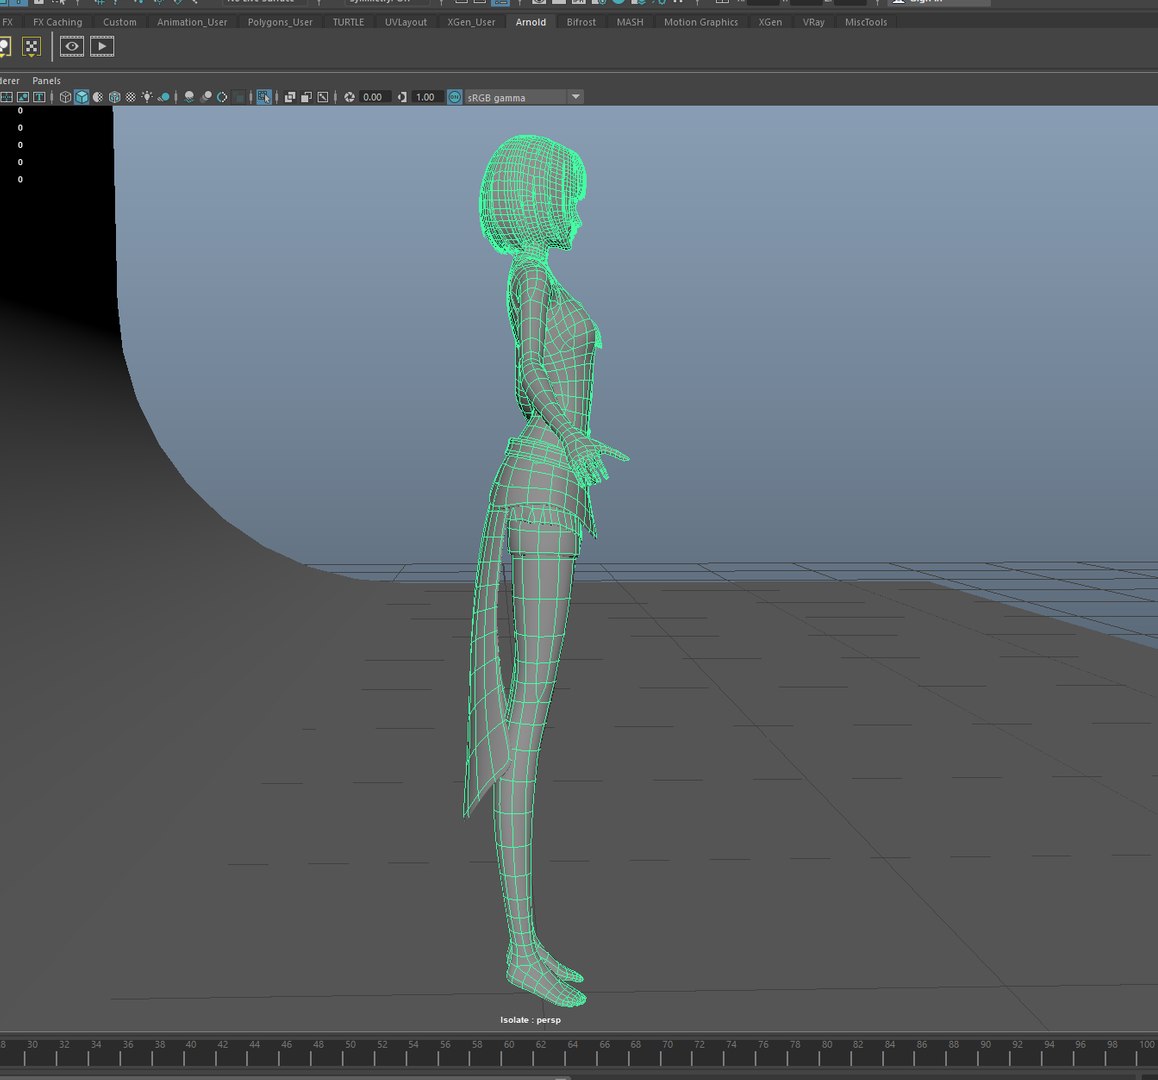This screenshot has height=1080, width=1158.
Task: Click the exposure aperture icon
Action: pos(349,97)
